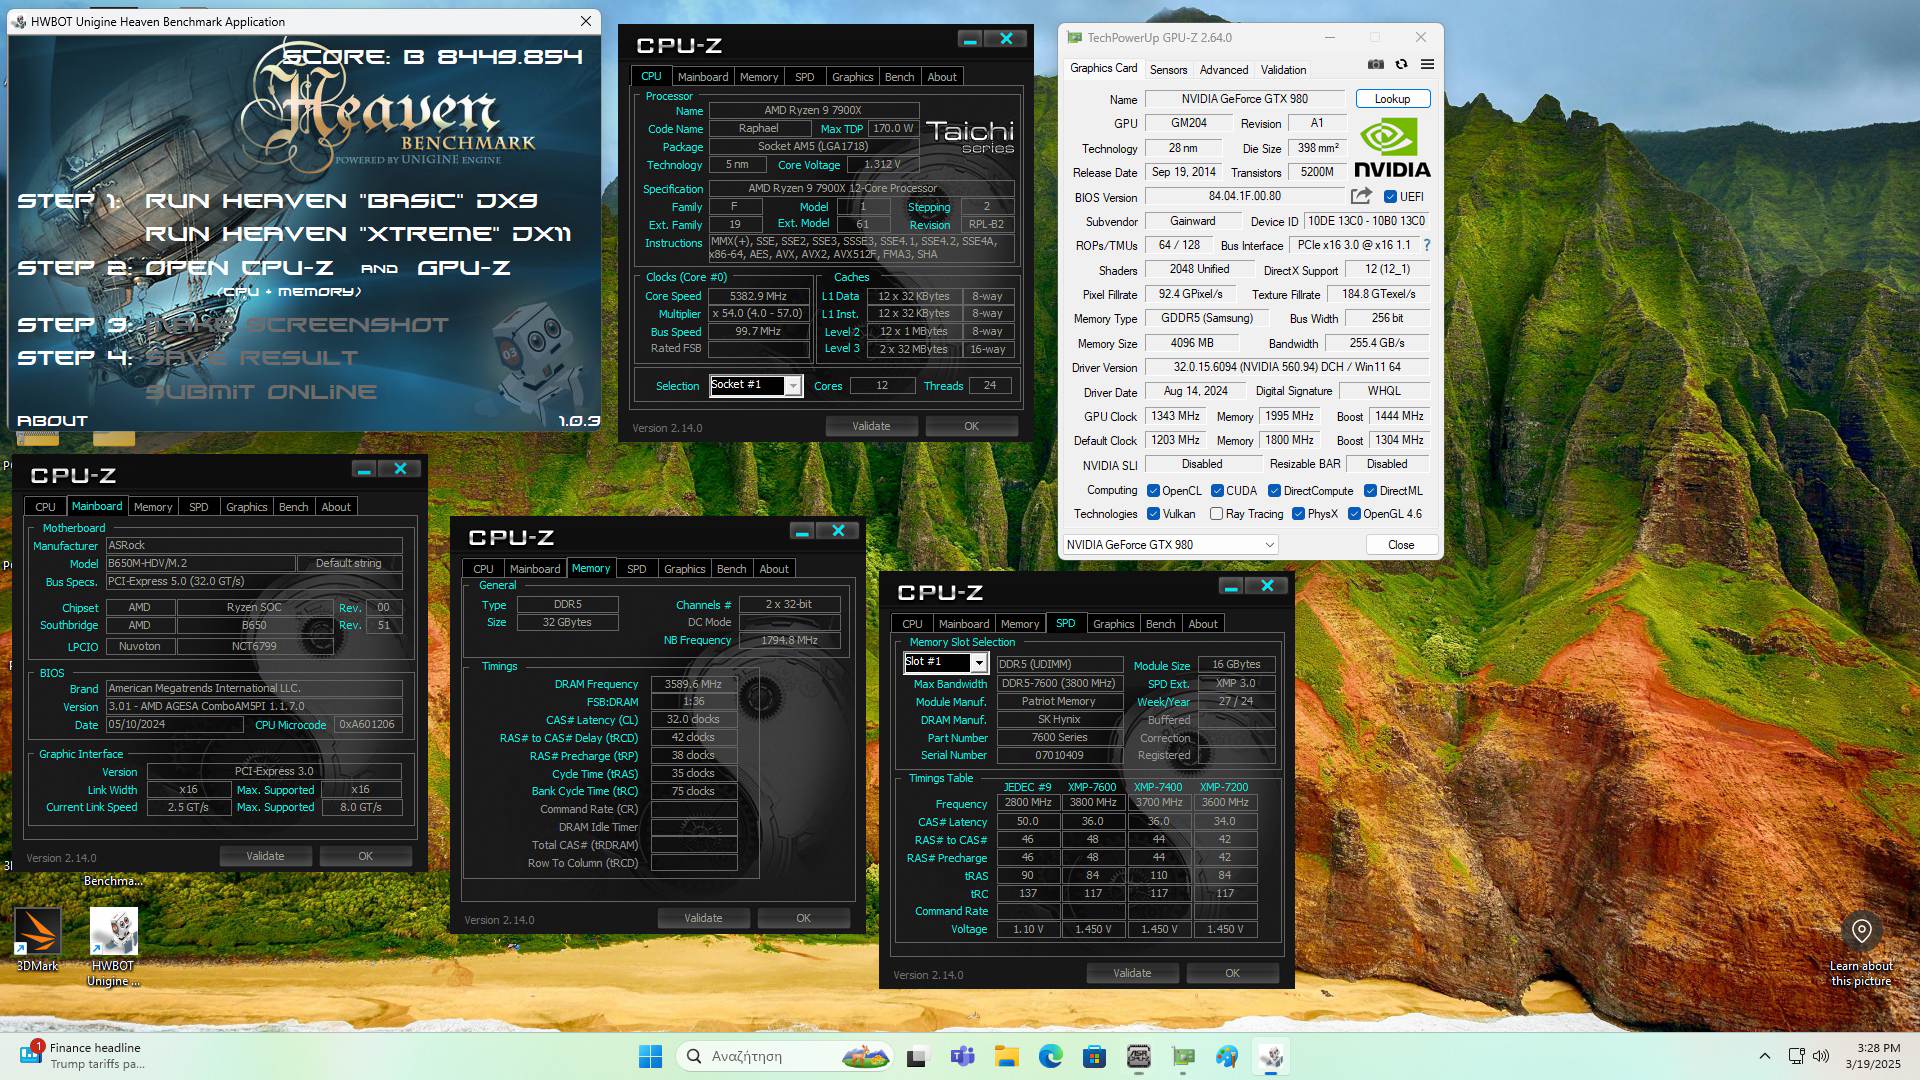This screenshot has width=1920, height=1080.
Task: Open the NVIDIA GeForce GTX 980 card dropdown
Action: [x=1170, y=545]
